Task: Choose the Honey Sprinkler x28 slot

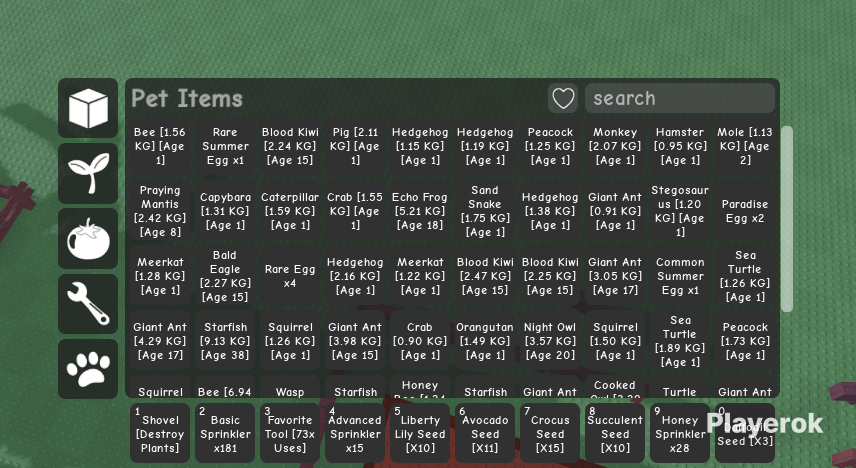Action: 680,433
